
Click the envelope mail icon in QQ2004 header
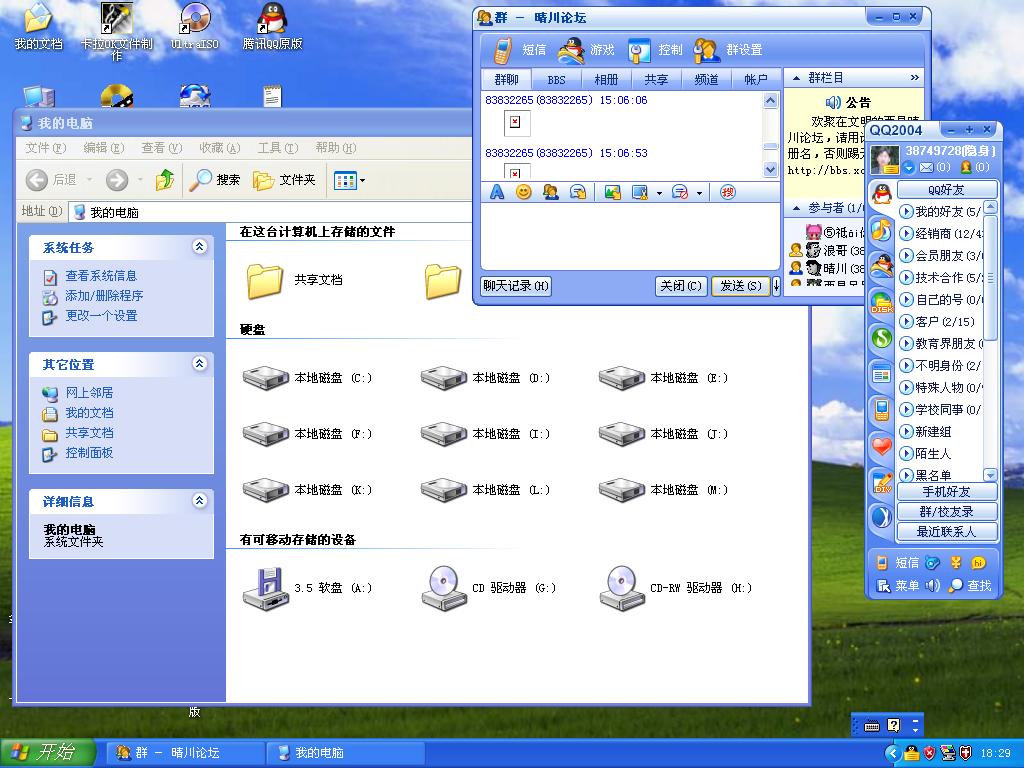[x=926, y=168]
